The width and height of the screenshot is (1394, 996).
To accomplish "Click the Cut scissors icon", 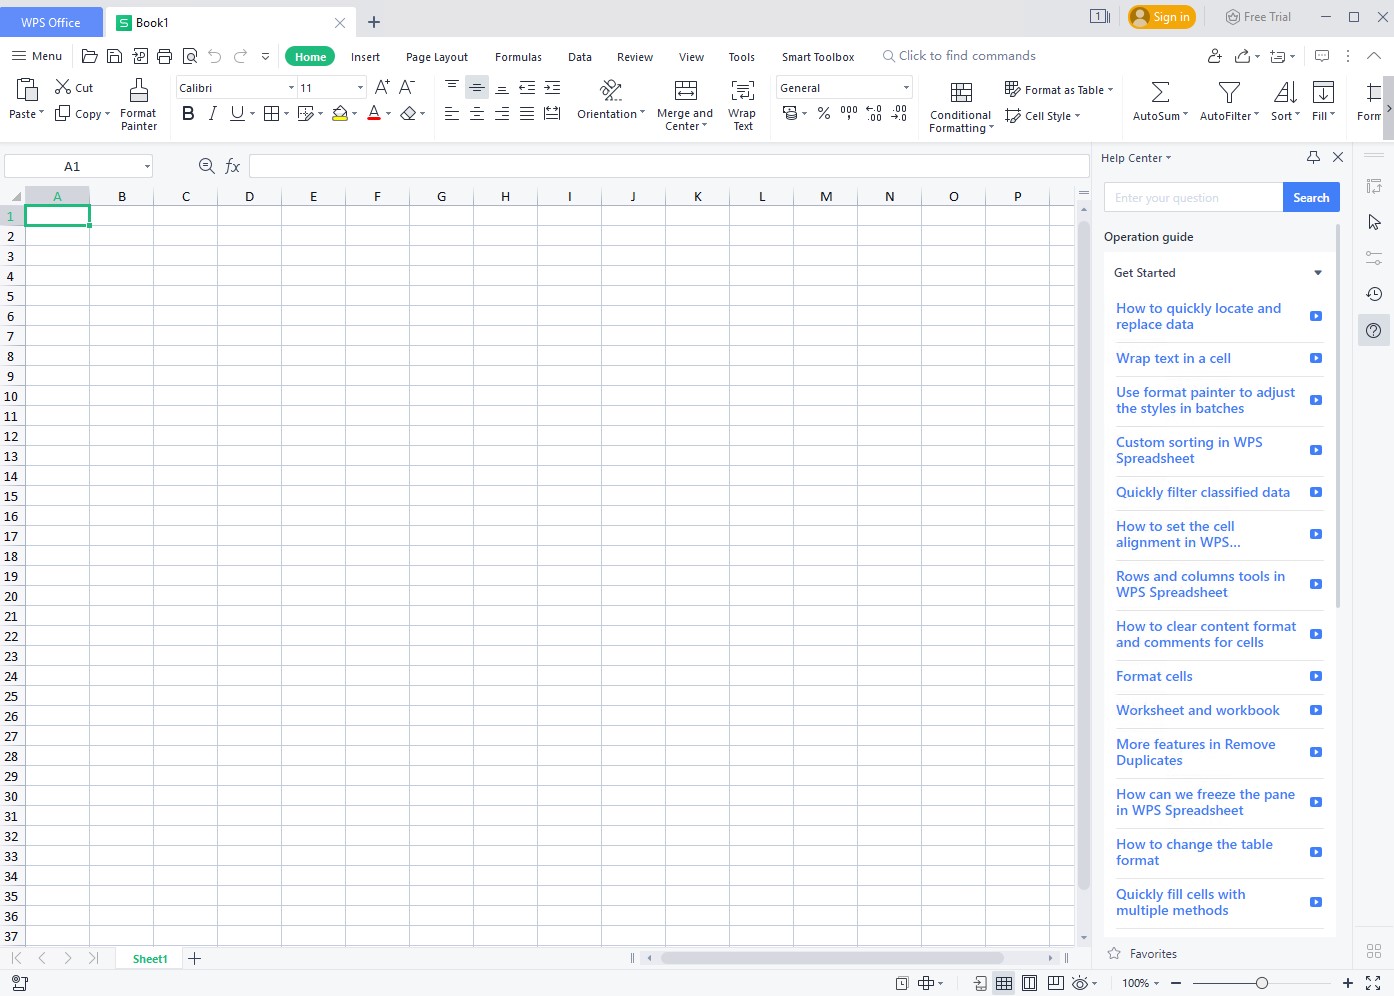I will pyautogui.click(x=63, y=88).
